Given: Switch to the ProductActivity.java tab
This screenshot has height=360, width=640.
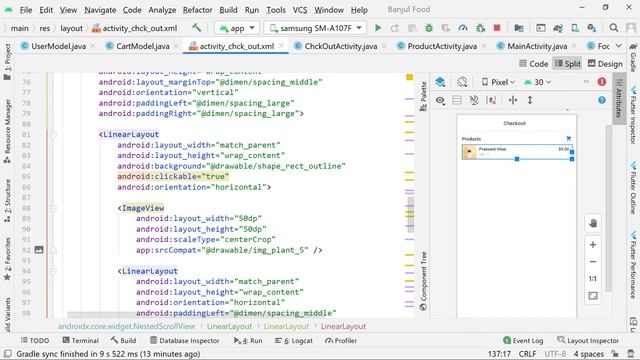Looking at the screenshot, I should (442, 46).
